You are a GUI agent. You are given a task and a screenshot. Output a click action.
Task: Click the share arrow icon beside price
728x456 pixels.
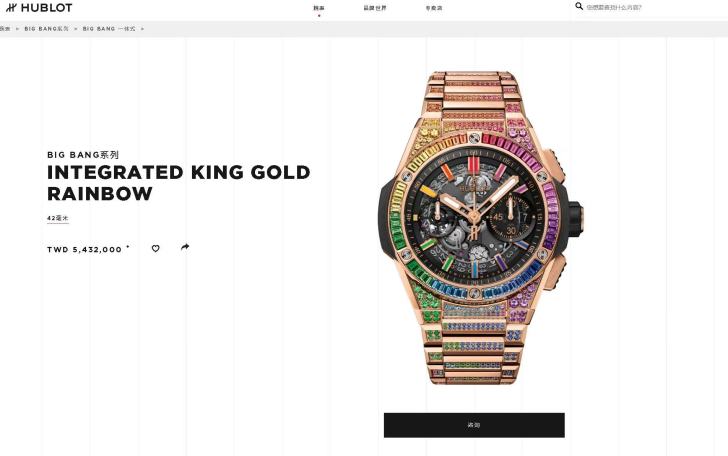point(185,247)
